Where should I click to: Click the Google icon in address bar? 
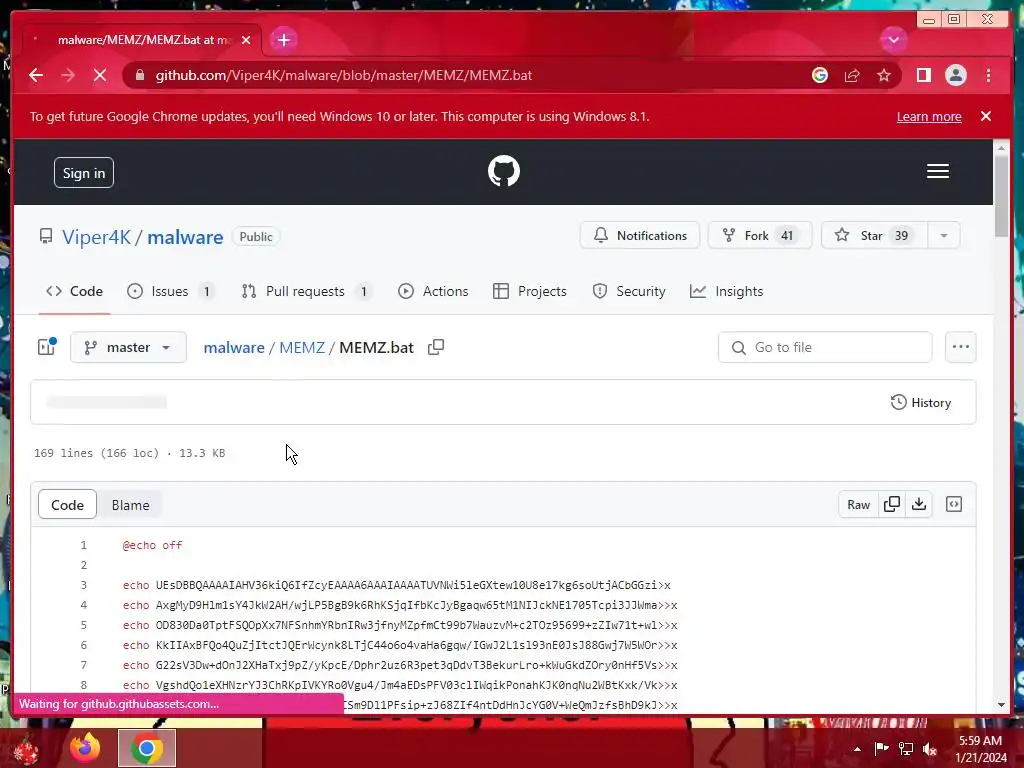[x=820, y=75]
